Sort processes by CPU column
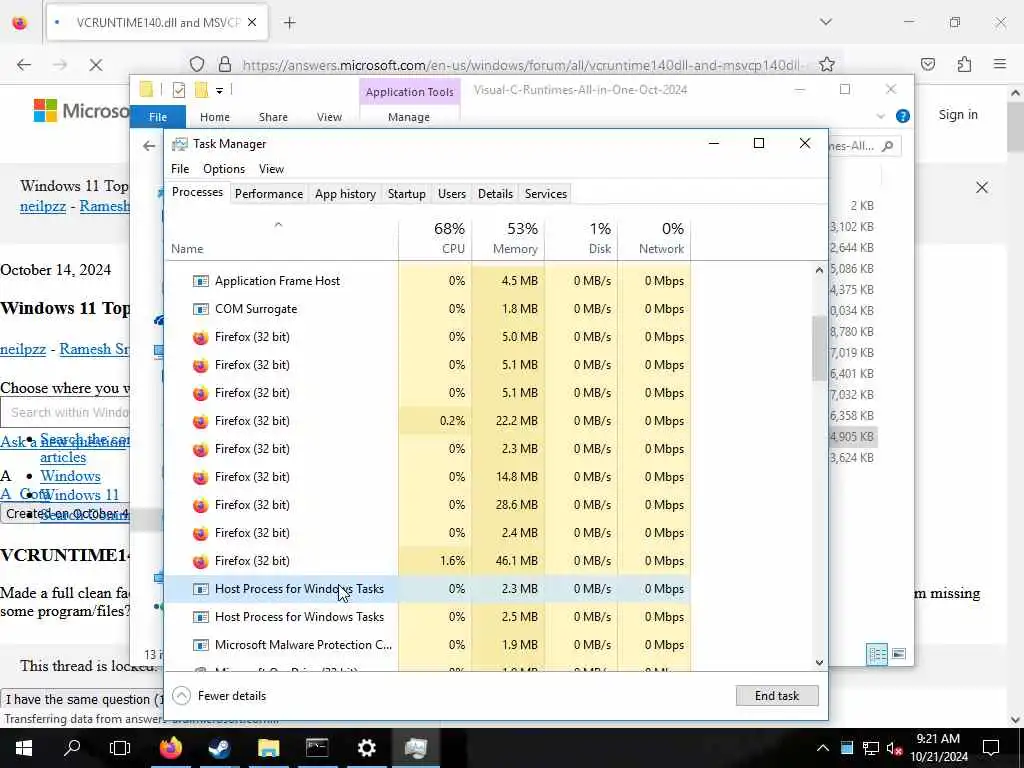 coord(436,238)
